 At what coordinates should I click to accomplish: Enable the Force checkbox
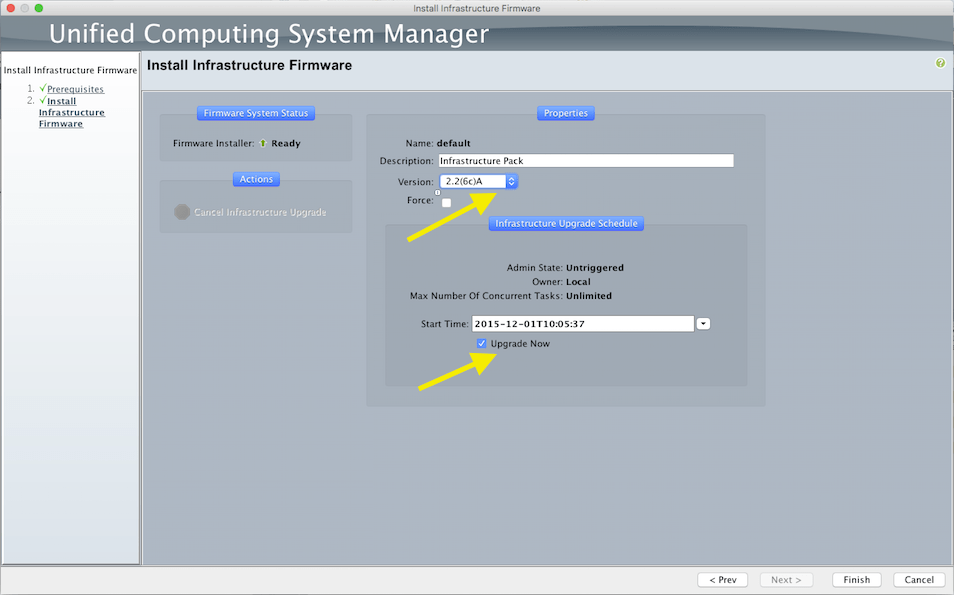click(446, 202)
